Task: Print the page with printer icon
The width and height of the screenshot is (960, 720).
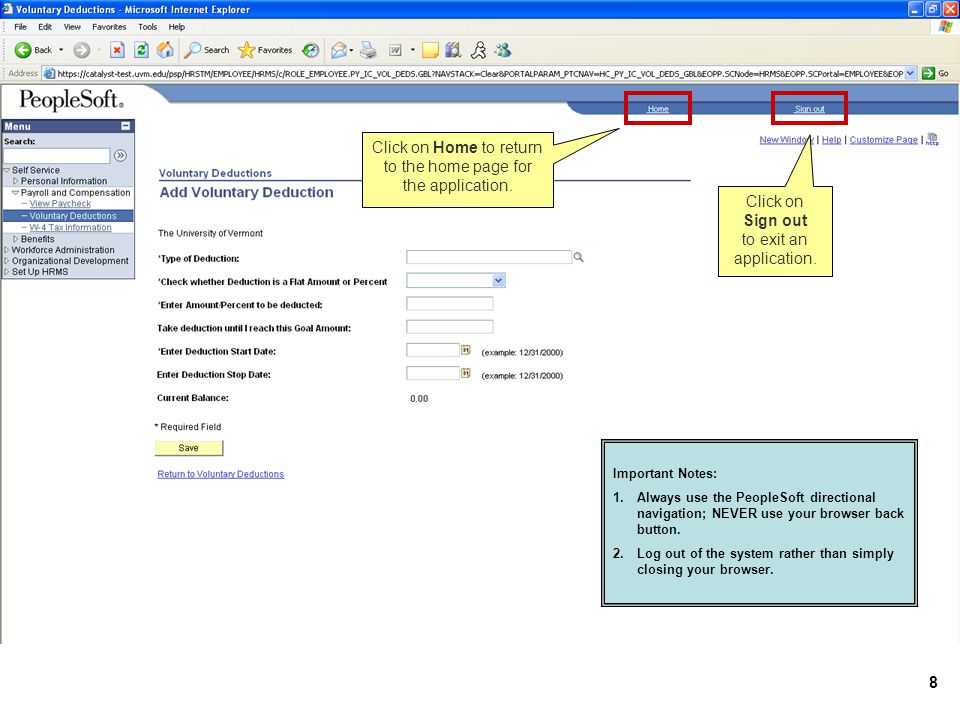Action: click(x=368, y=50)
